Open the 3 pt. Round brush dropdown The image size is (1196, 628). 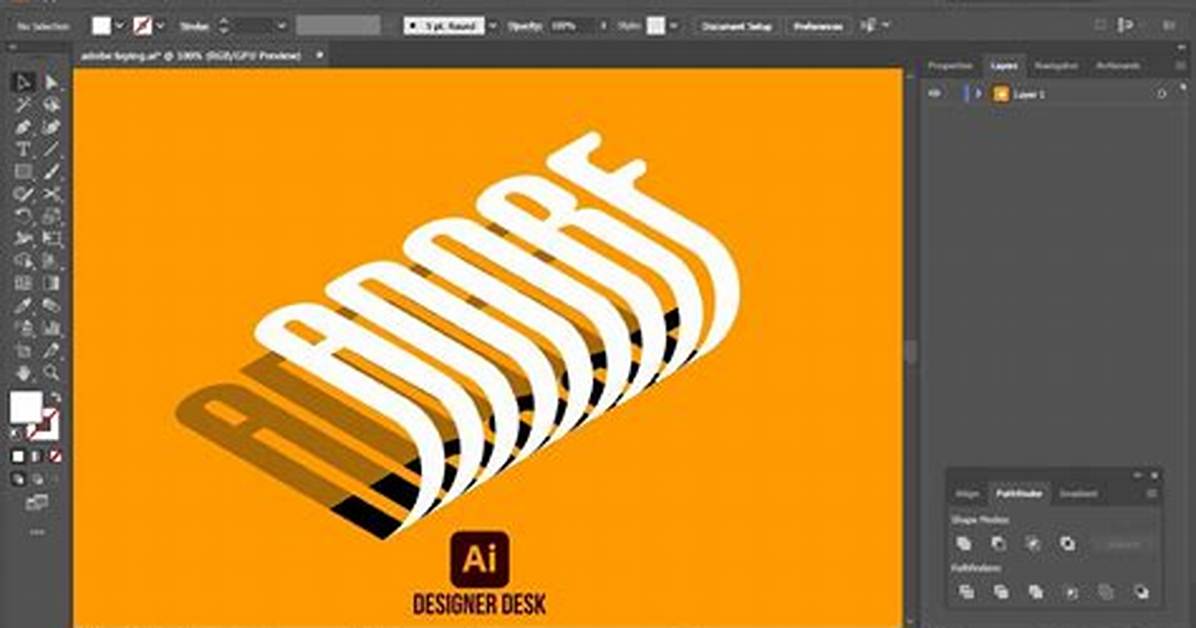pyautogui.click(x=493, y=26)
